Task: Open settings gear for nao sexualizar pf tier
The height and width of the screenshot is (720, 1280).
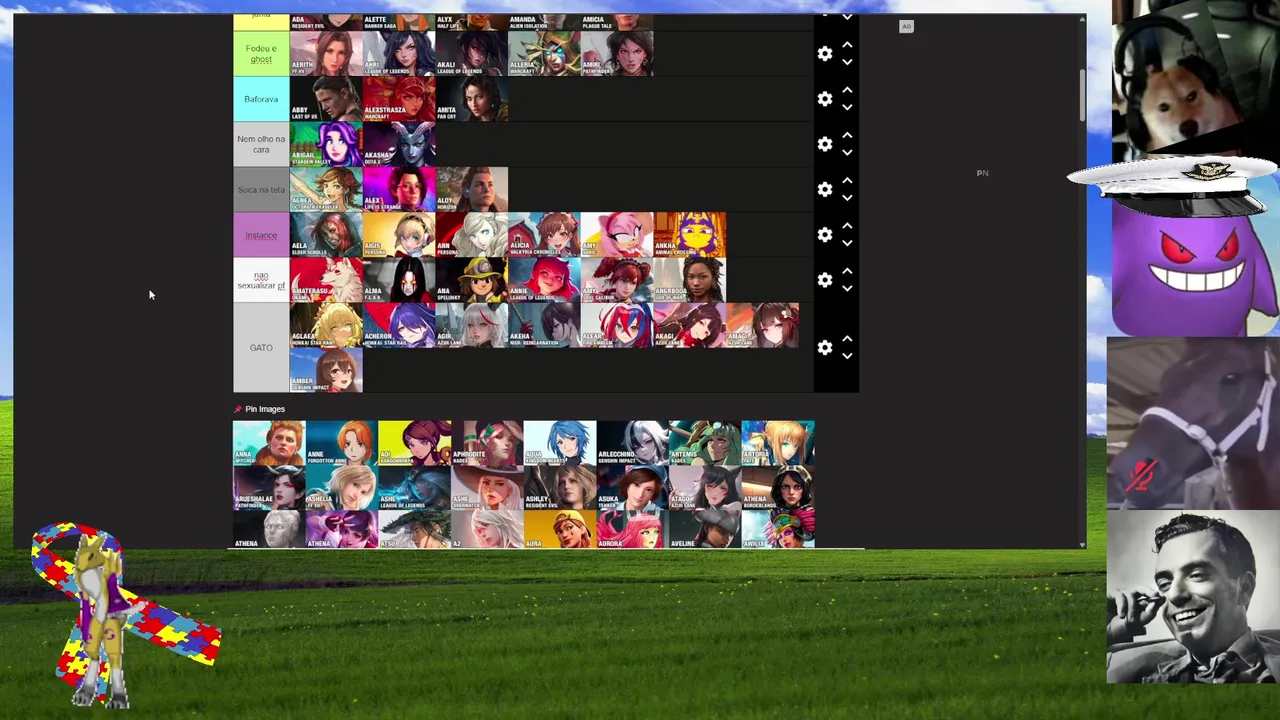Action: pos(825,280)
